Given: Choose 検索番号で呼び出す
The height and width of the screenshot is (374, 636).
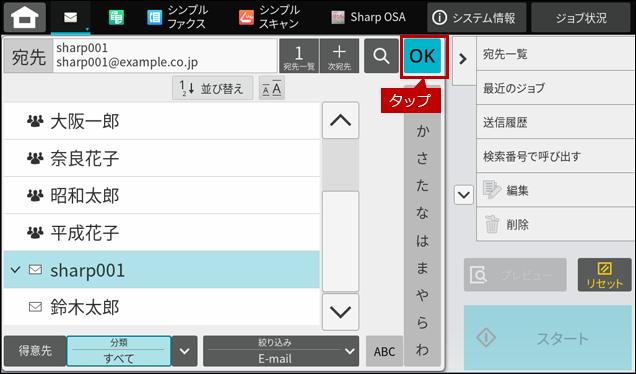Looking at the screenshot, I should [556, 156].
